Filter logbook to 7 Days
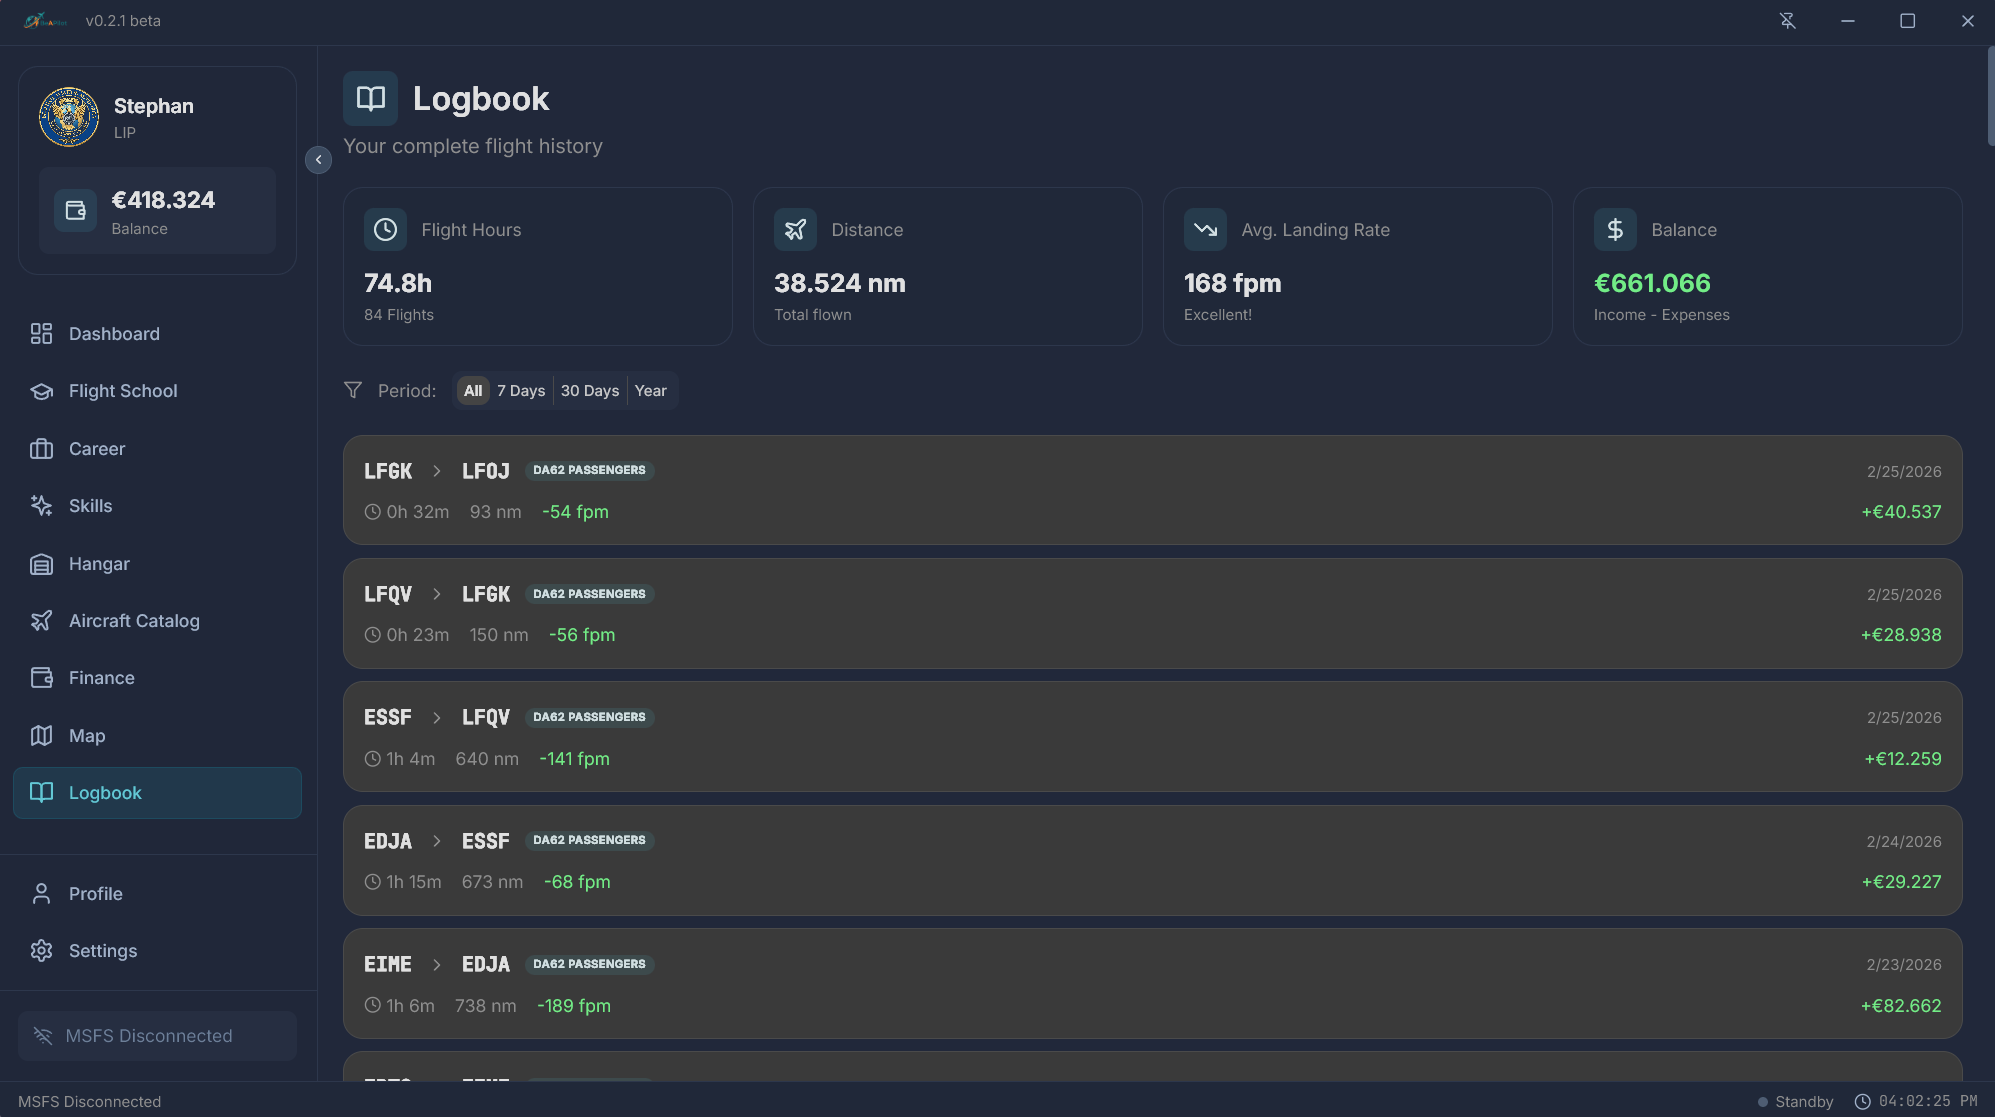The width and height of the screenshot is (1995, 1117). pyautogui.click(x=521, y=391)
